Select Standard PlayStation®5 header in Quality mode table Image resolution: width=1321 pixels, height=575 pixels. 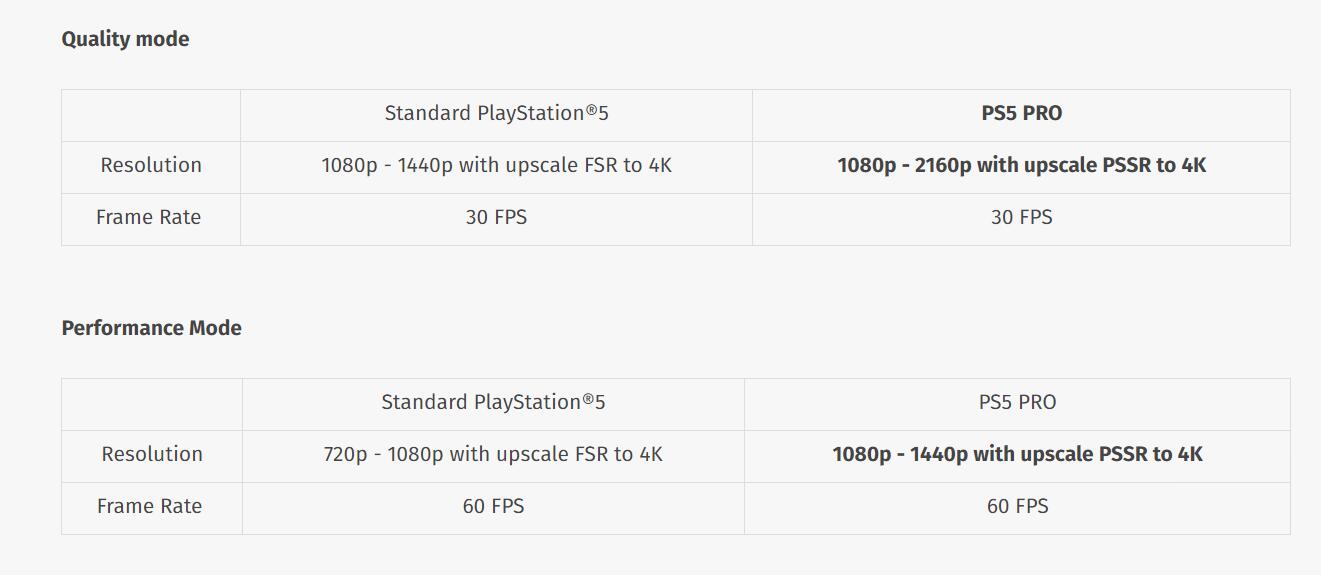[x=496, y=113]
